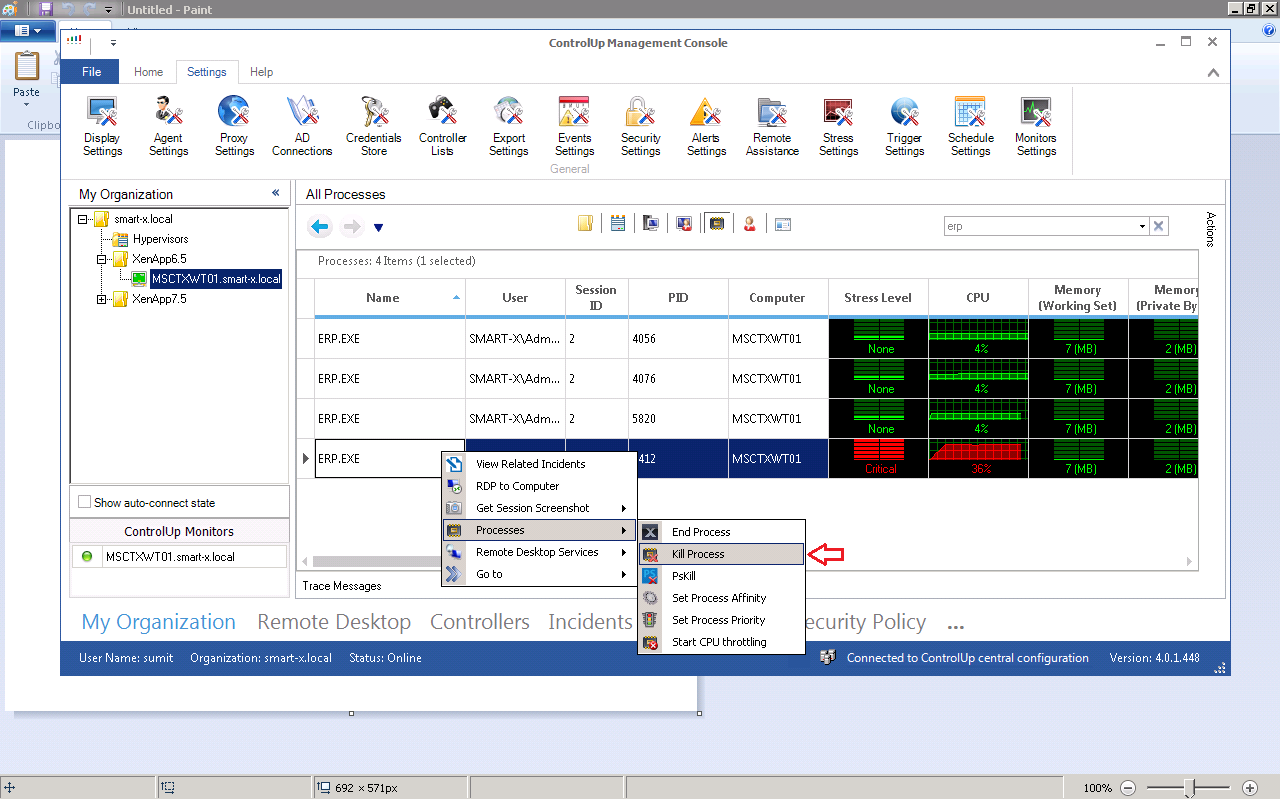Screen dimensions: 1280x800
Task: Choose Kill Process from the submenu
Action: [722, 554]
